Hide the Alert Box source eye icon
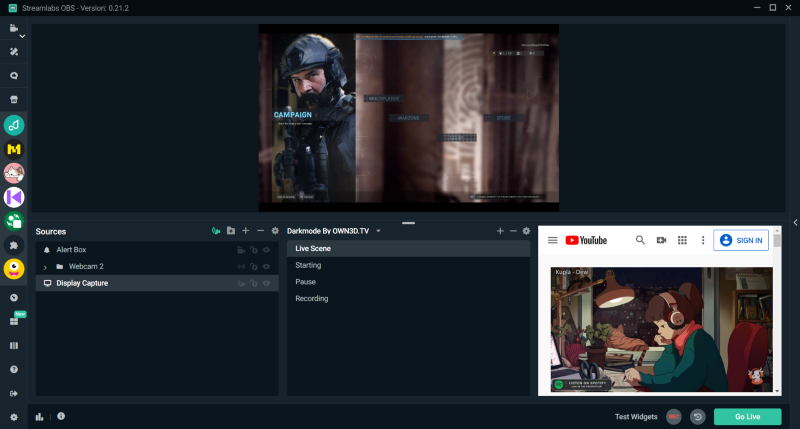The height and width of the screenshot is (429, 800). [x=266, y=250]
